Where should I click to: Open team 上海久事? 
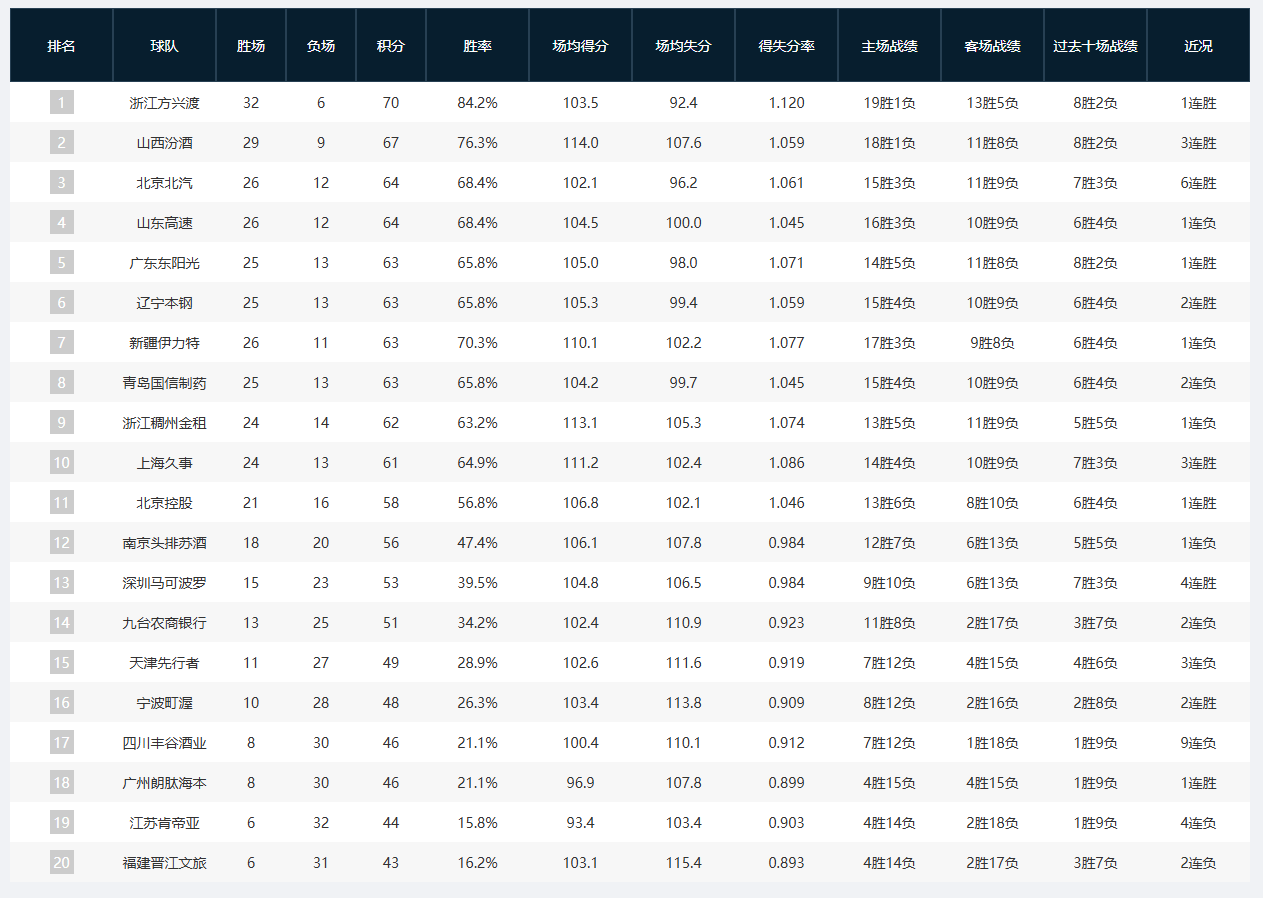pos(164,463)
